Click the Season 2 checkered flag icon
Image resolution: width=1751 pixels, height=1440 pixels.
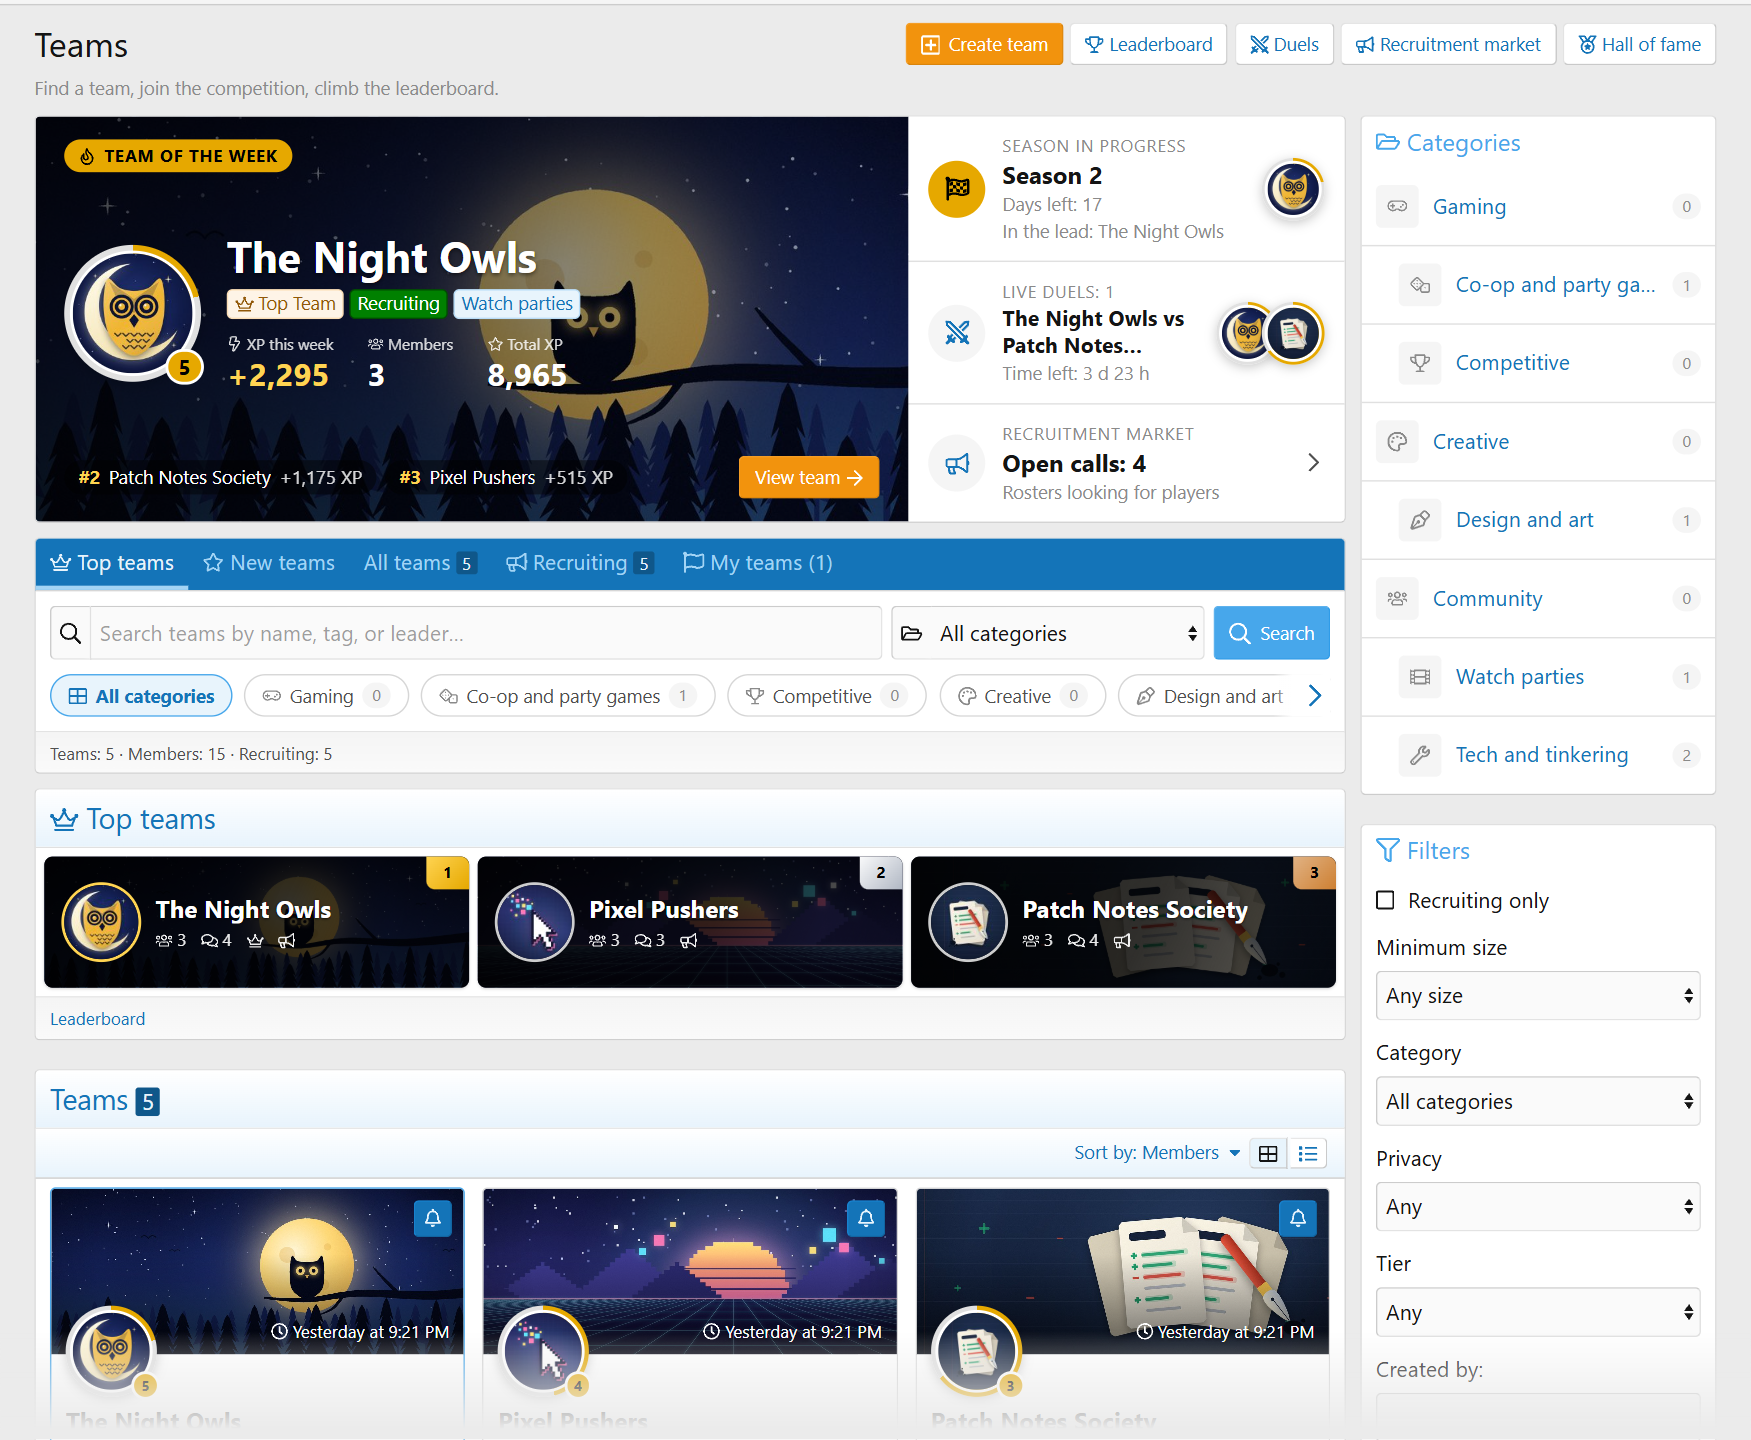click(957, 189)
